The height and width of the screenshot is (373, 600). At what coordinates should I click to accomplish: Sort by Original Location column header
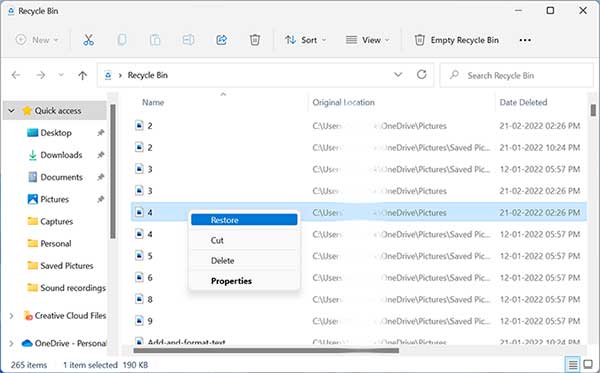343,102
